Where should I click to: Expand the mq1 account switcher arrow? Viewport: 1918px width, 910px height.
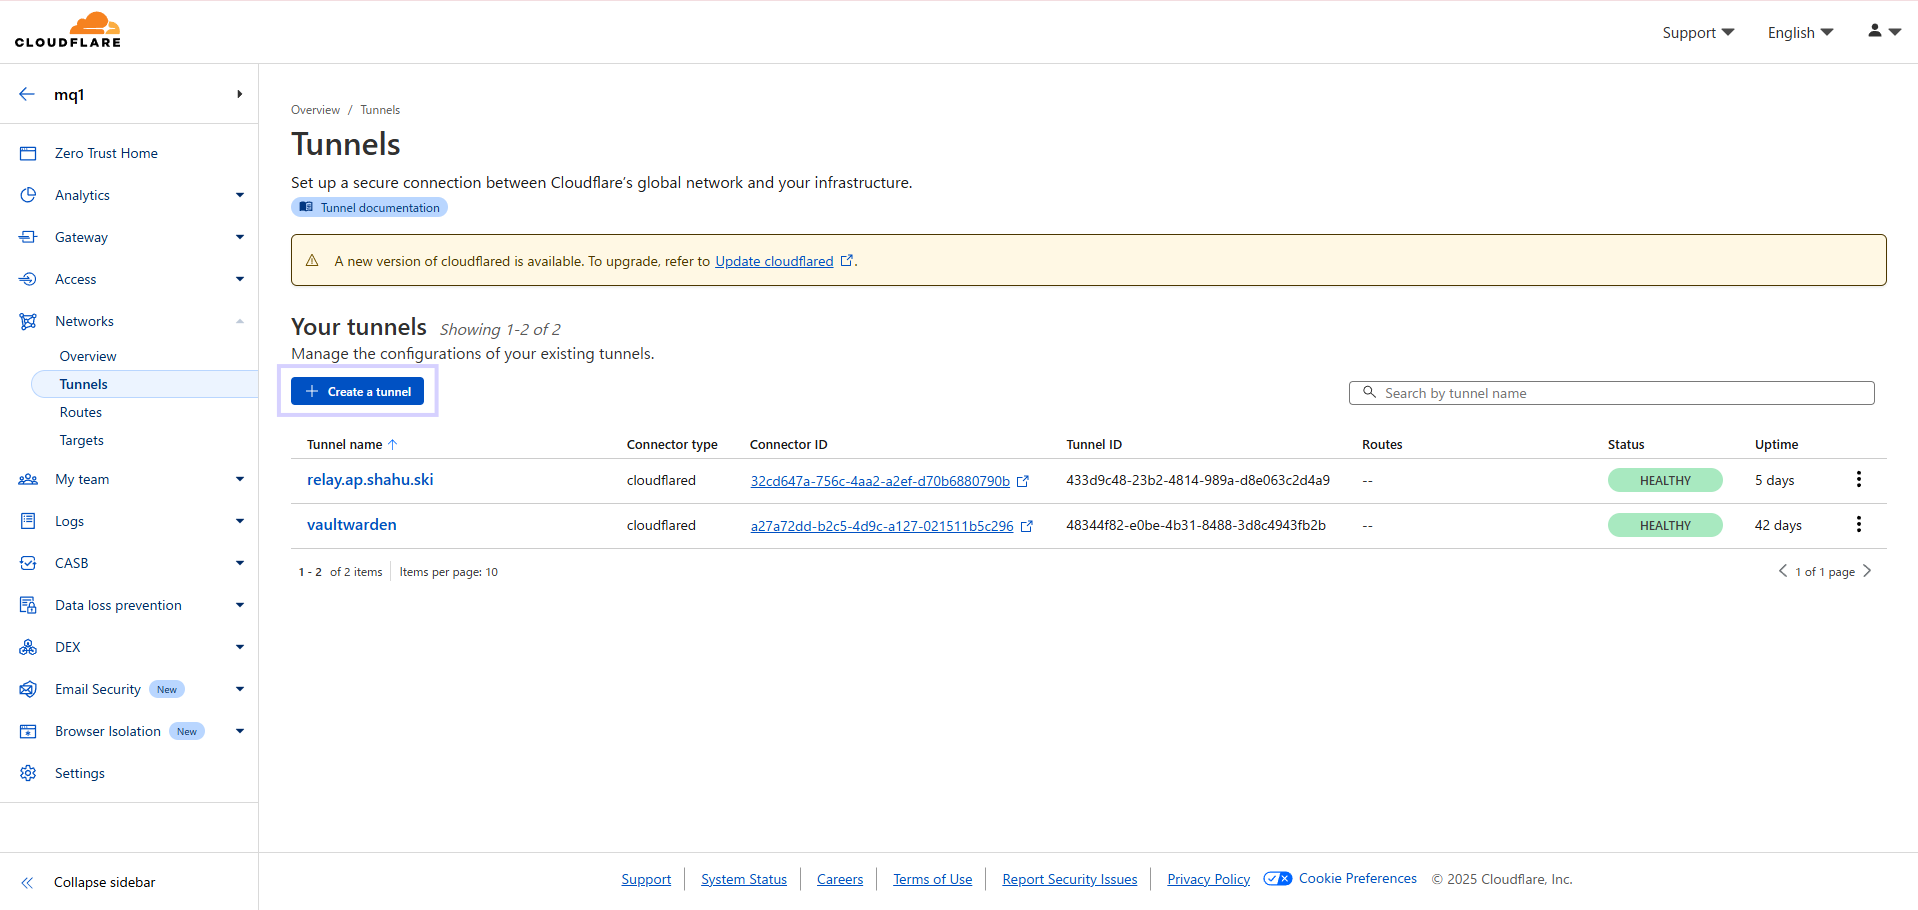[x=239, y=94]
